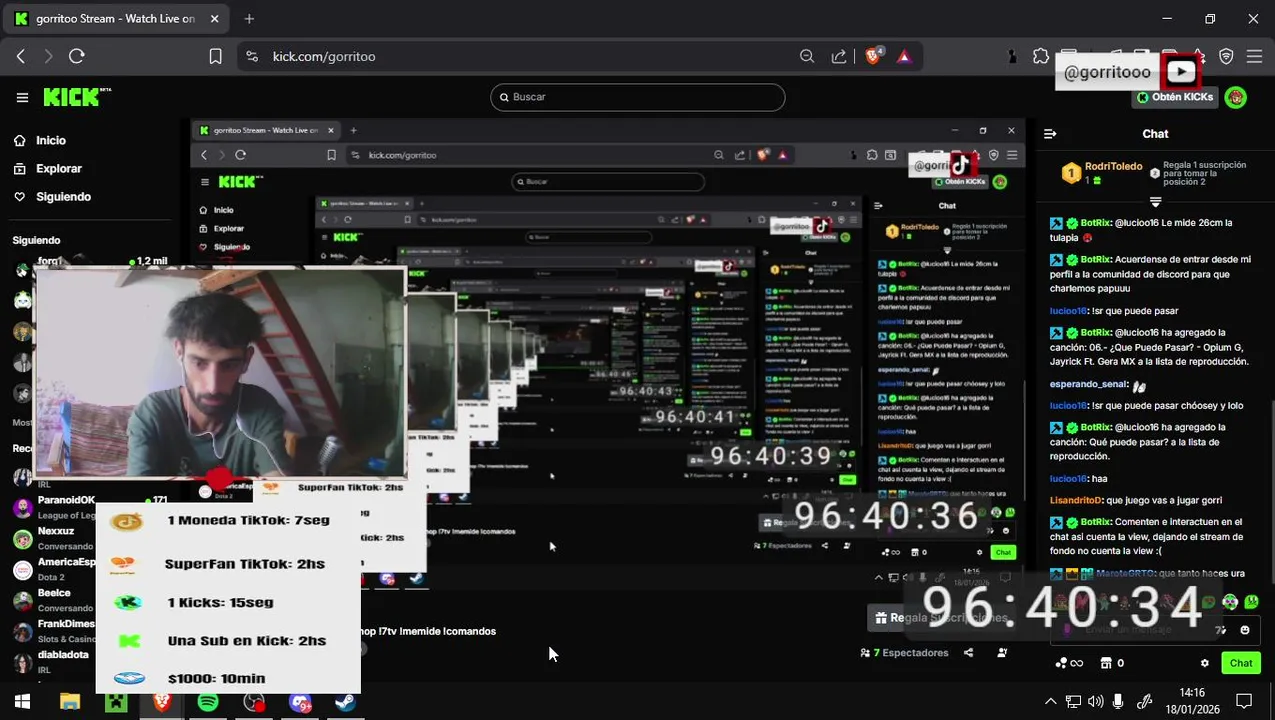Open File Explorer from taskbar
Screen dimensions: 1275x720
pyautogui.click(x=69, y=702)
